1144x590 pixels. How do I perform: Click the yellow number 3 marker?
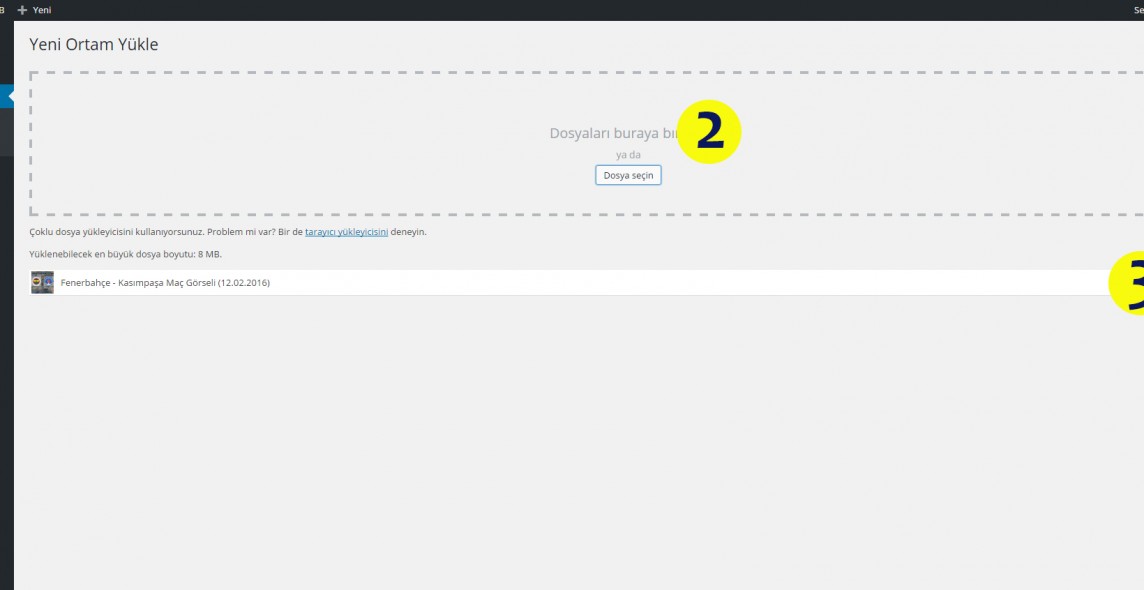pos(1130,282)
